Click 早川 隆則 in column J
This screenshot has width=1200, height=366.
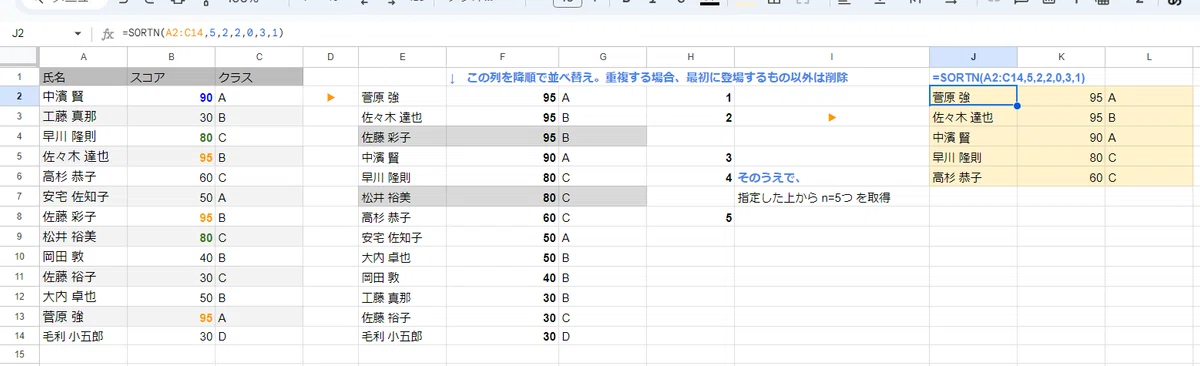pos(973,157)
